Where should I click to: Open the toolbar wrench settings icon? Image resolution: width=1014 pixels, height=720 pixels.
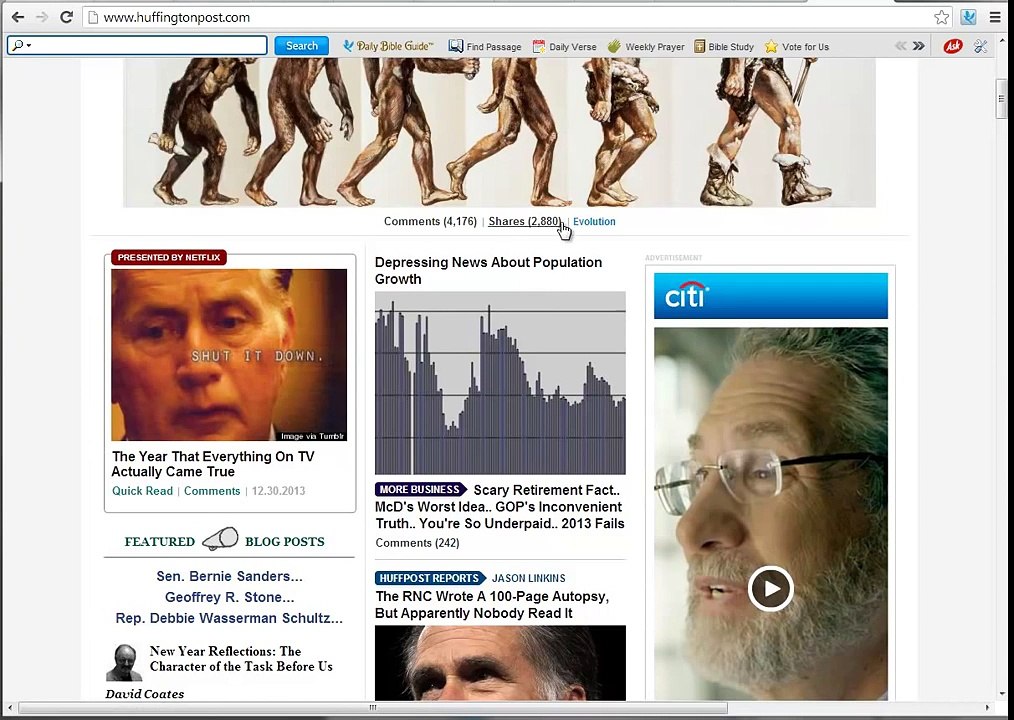pos(981,46)
